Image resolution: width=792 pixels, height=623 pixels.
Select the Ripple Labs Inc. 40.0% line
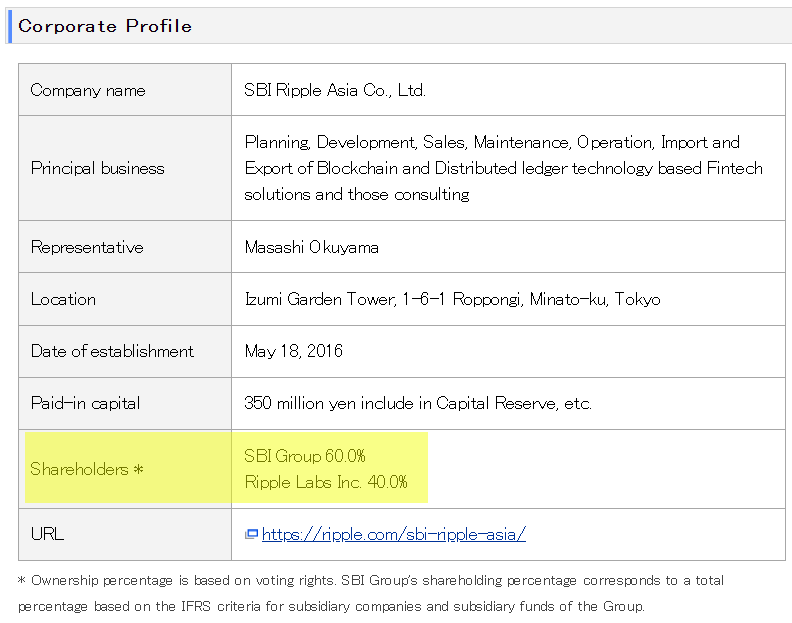(326, 482)
